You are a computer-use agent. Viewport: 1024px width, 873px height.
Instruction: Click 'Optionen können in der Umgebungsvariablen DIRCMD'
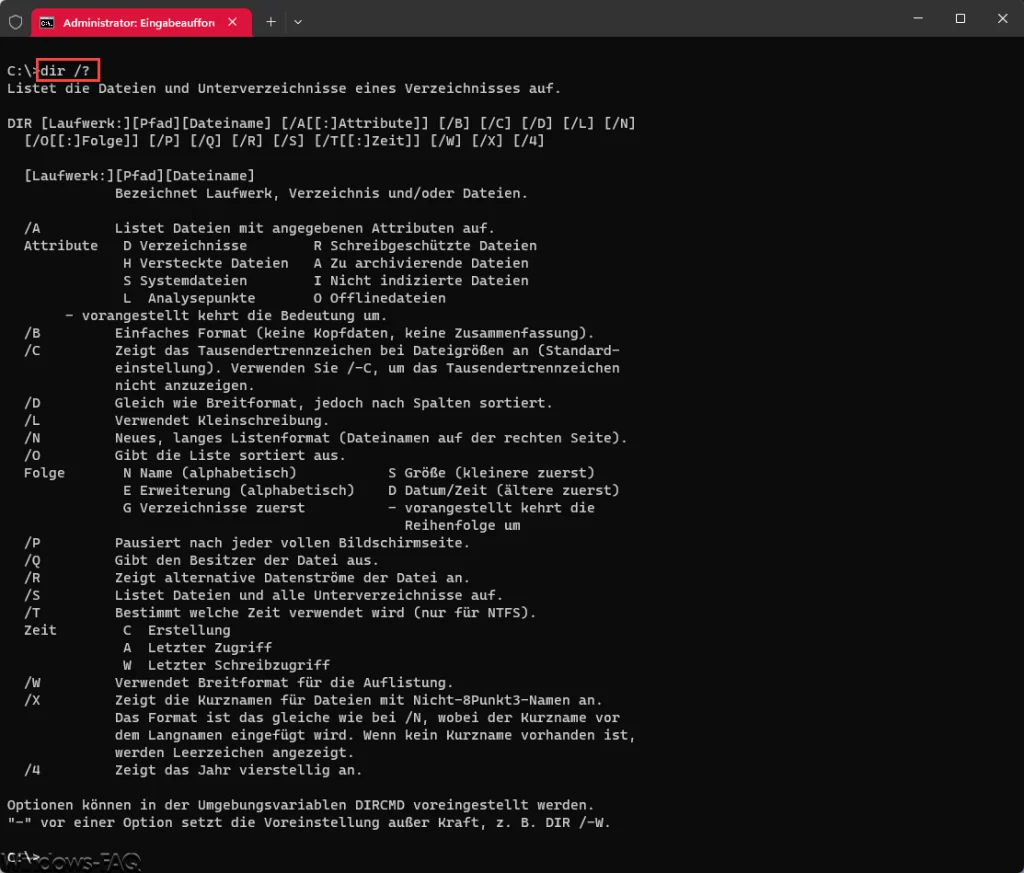tap(206, 805)
